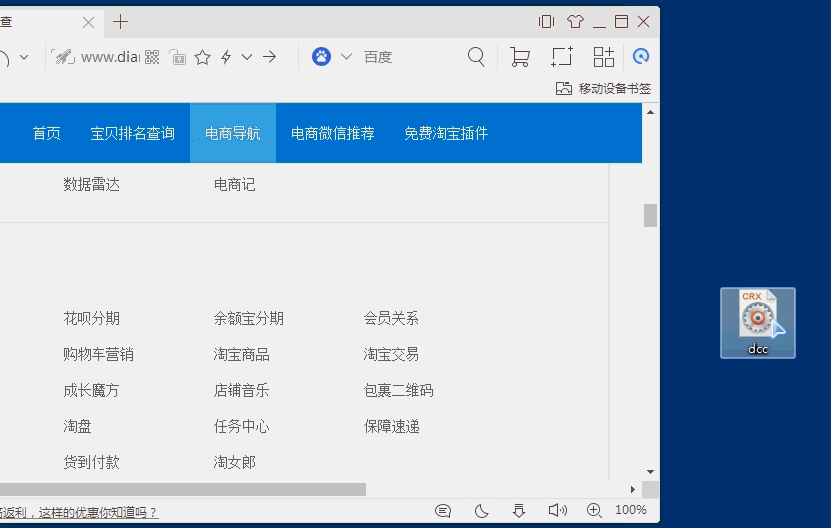Click the rocket acceleration icon in address bar

[x=63, y=57]
